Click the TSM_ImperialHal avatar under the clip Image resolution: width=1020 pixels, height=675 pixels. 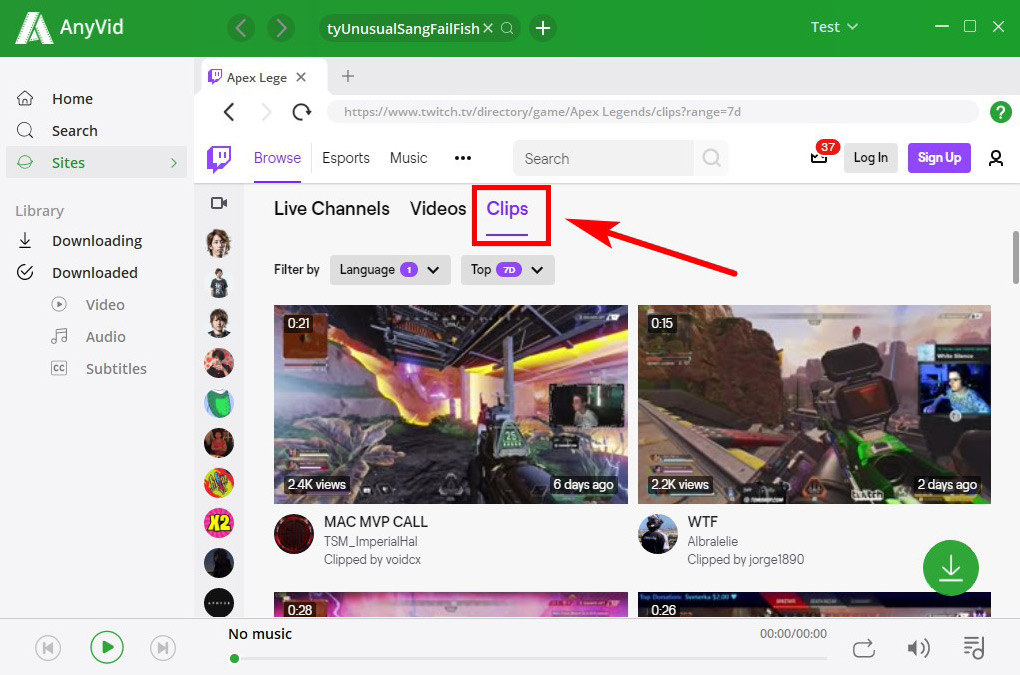(294, 534)
